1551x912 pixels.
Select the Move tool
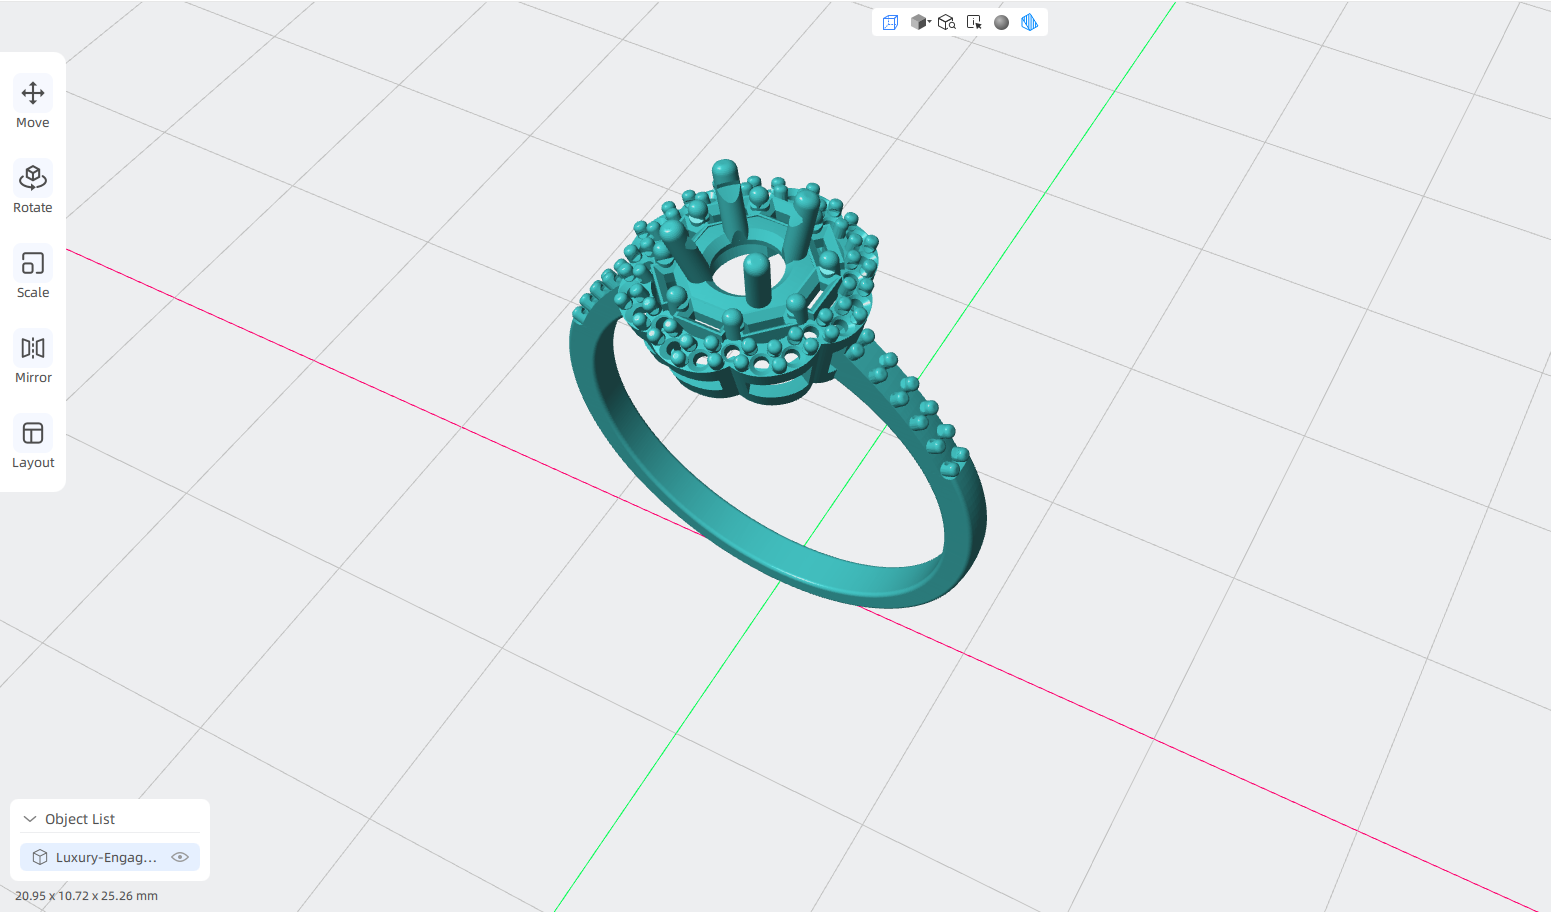[x=33, y=104]
